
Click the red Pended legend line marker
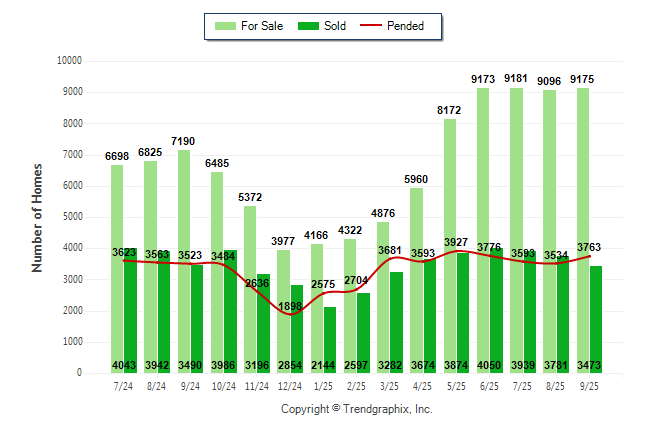[x=377, y=26]
